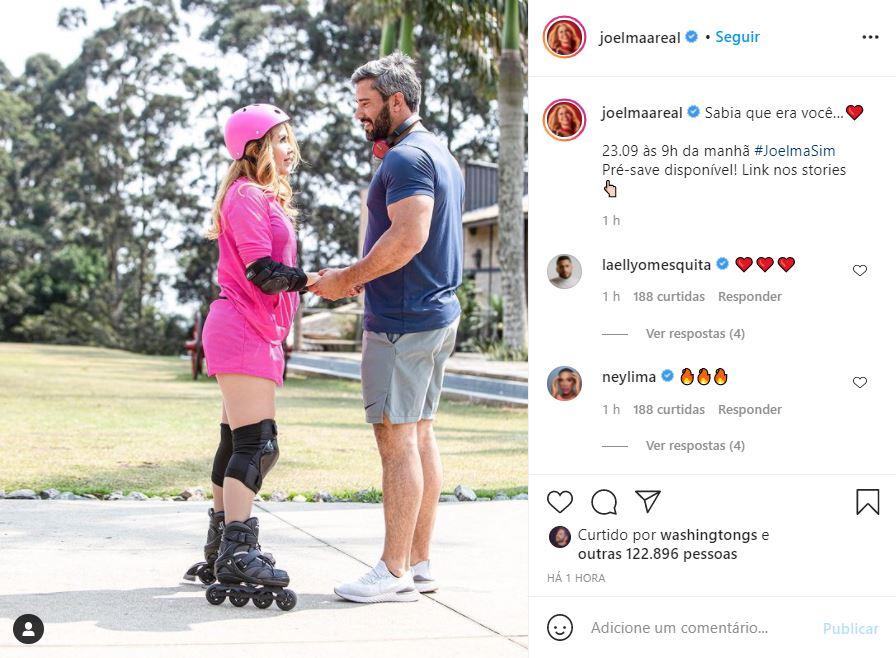Post comment with Publicar button
Viewport: 896px width, 658px height.
(x=850, y=628)
